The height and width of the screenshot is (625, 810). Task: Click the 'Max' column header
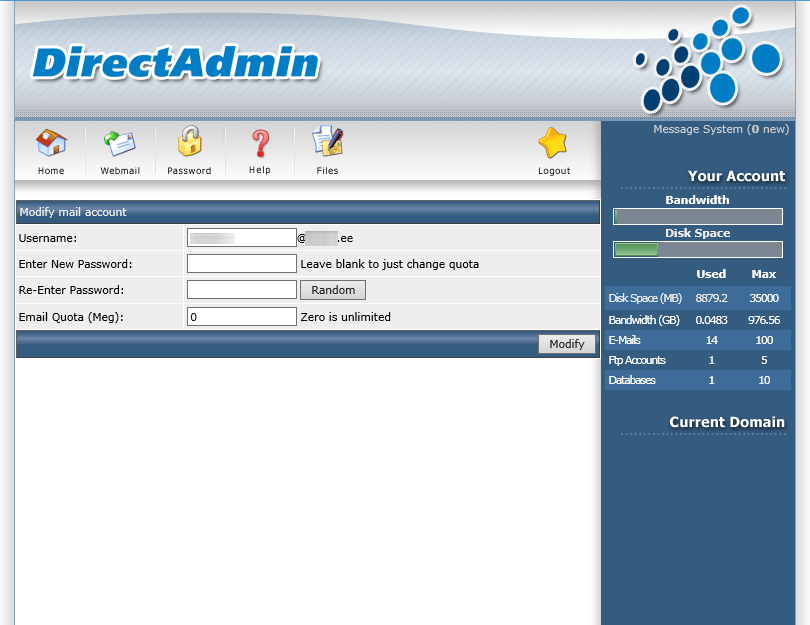[x=764, y=274]
